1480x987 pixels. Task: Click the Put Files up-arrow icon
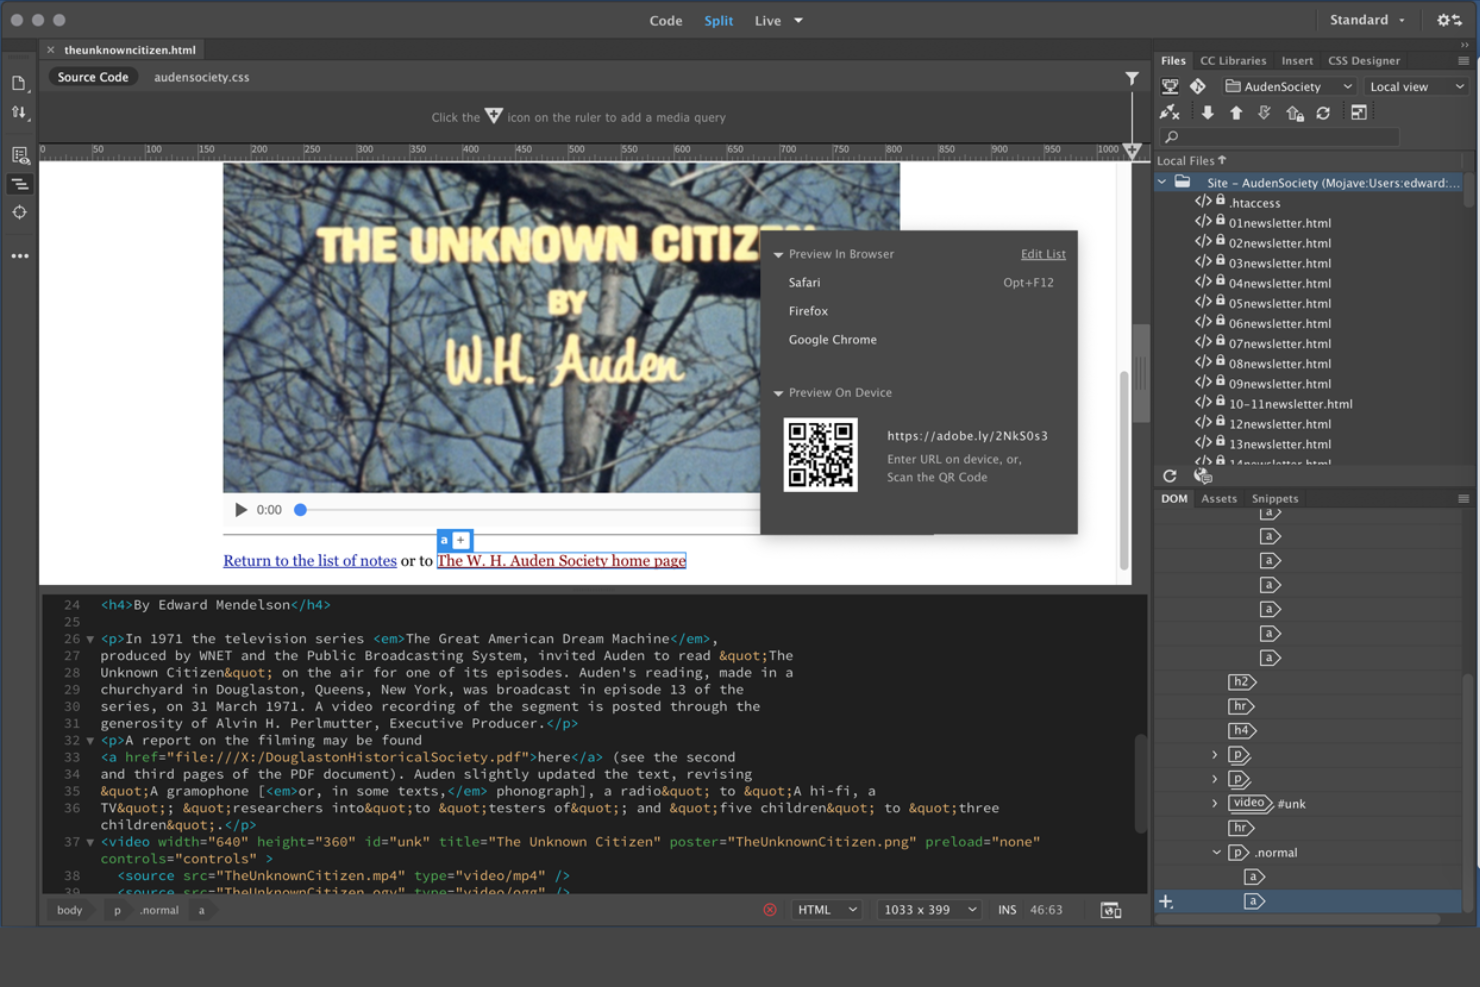[x=1237, y=112]
